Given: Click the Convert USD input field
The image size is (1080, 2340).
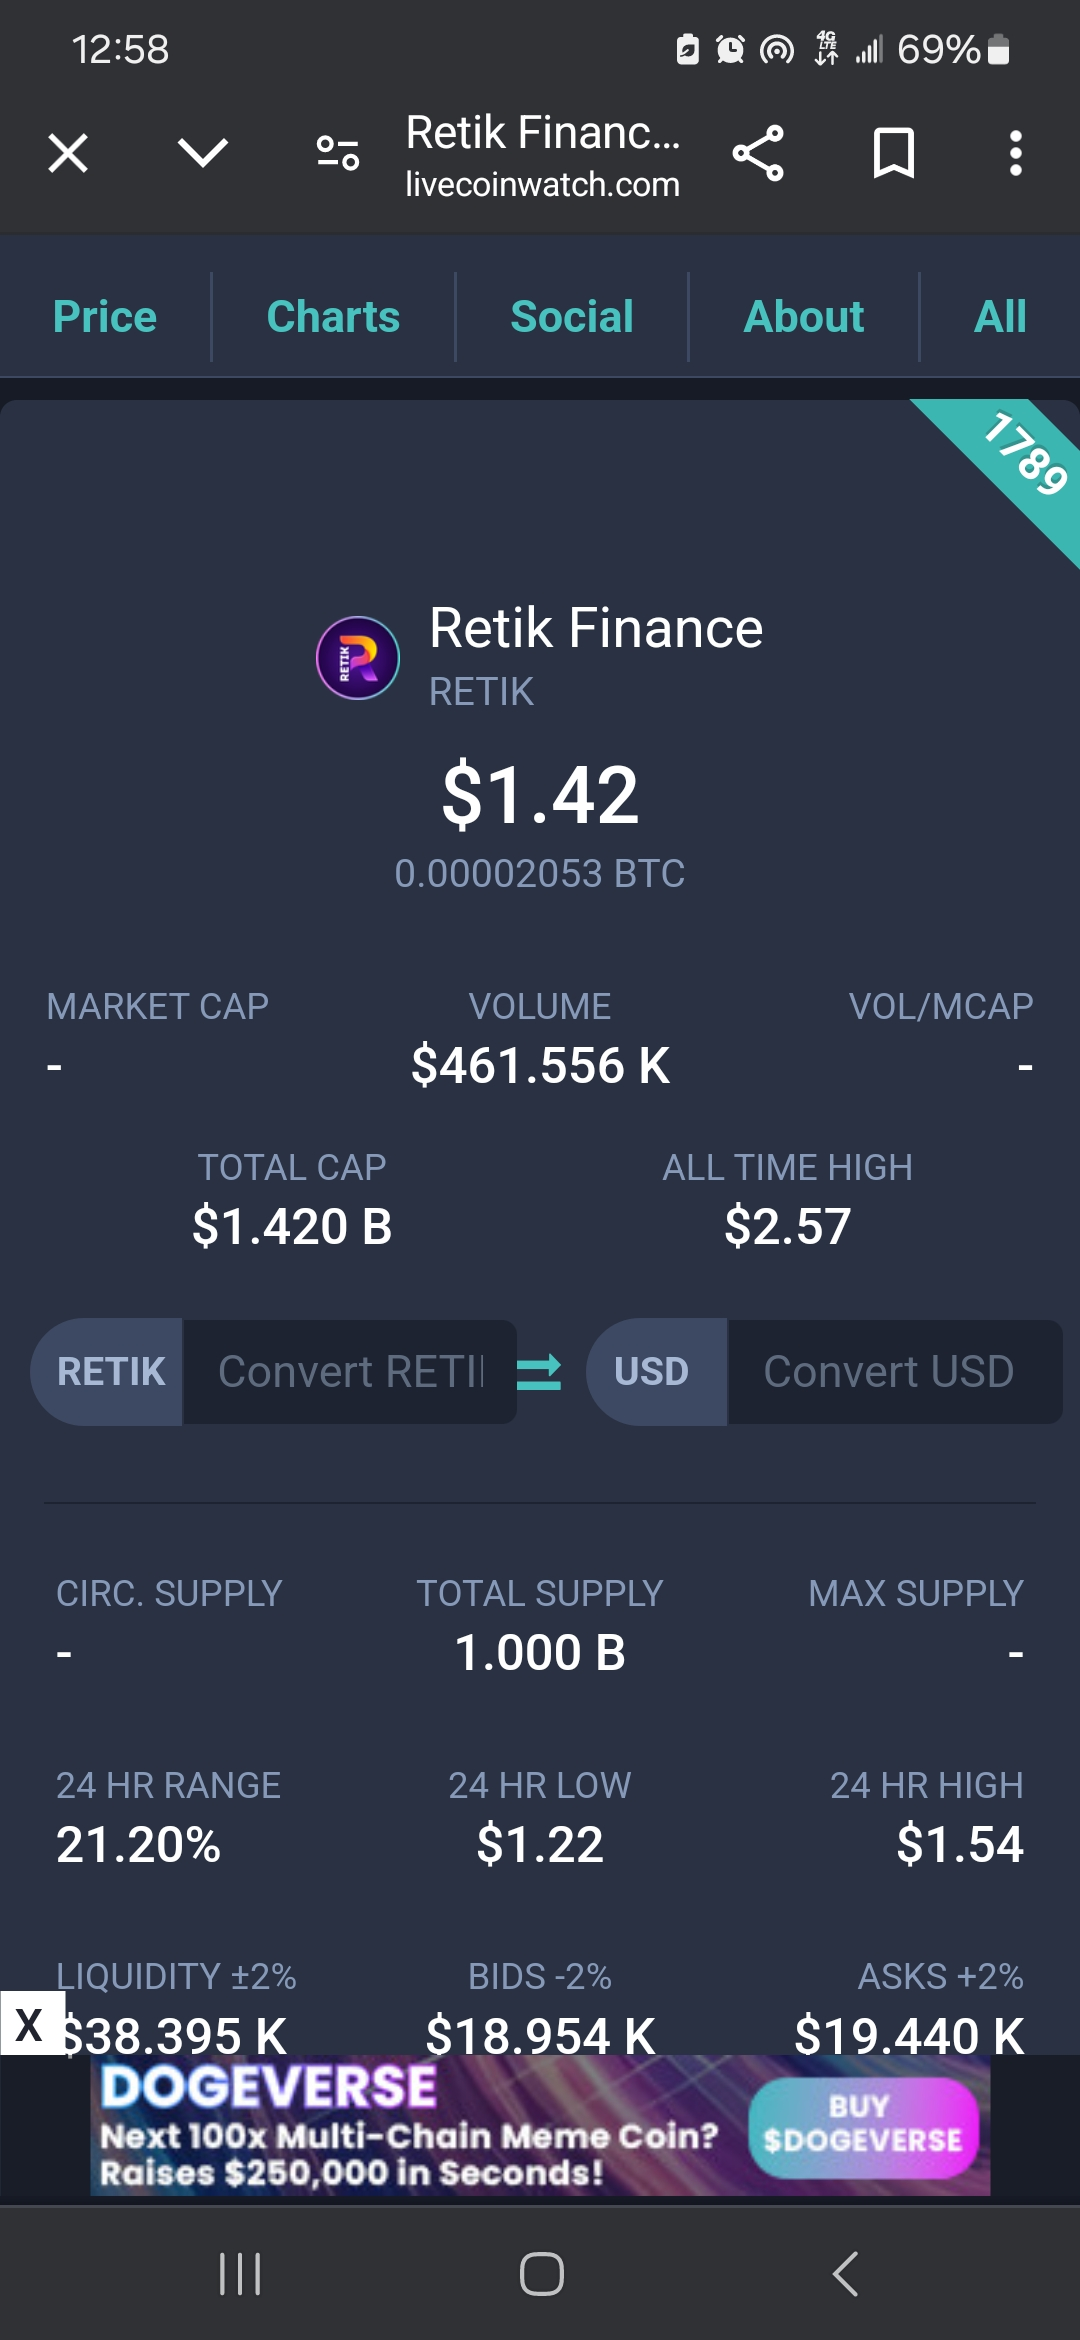Looking at the screenshot, I should (895, 1372).
